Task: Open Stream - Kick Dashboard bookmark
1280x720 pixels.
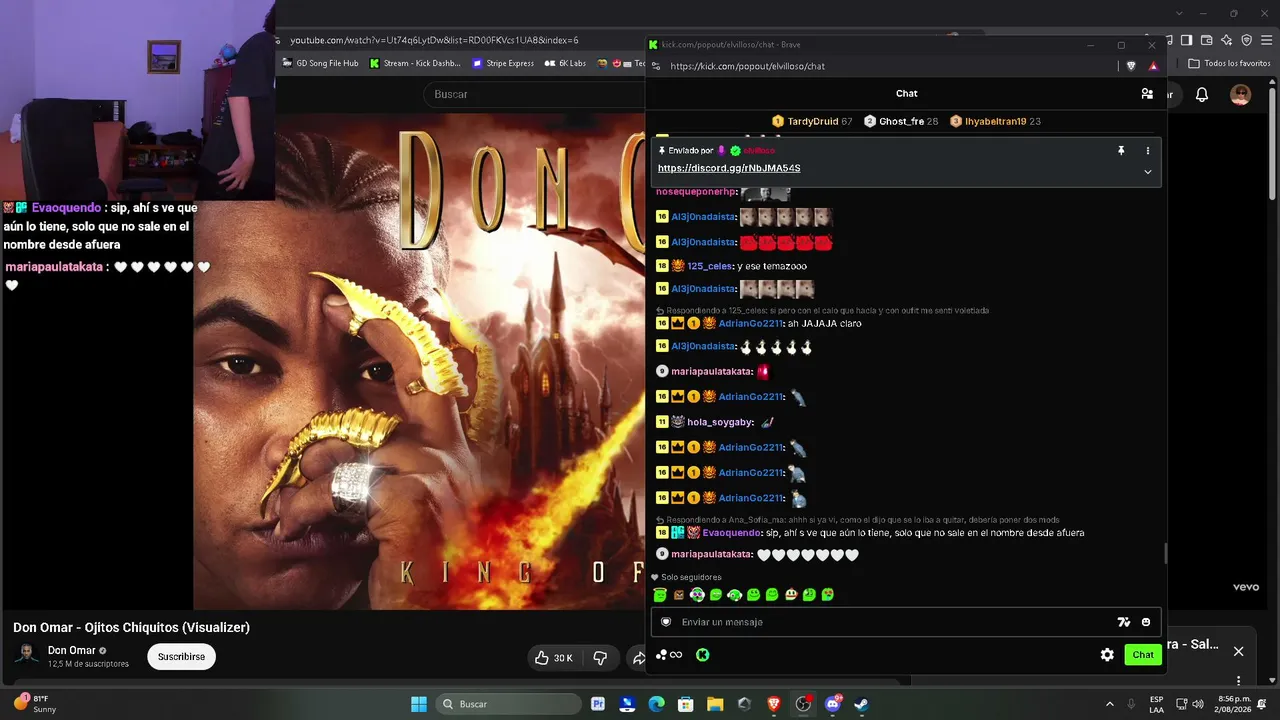Action: 415,63
